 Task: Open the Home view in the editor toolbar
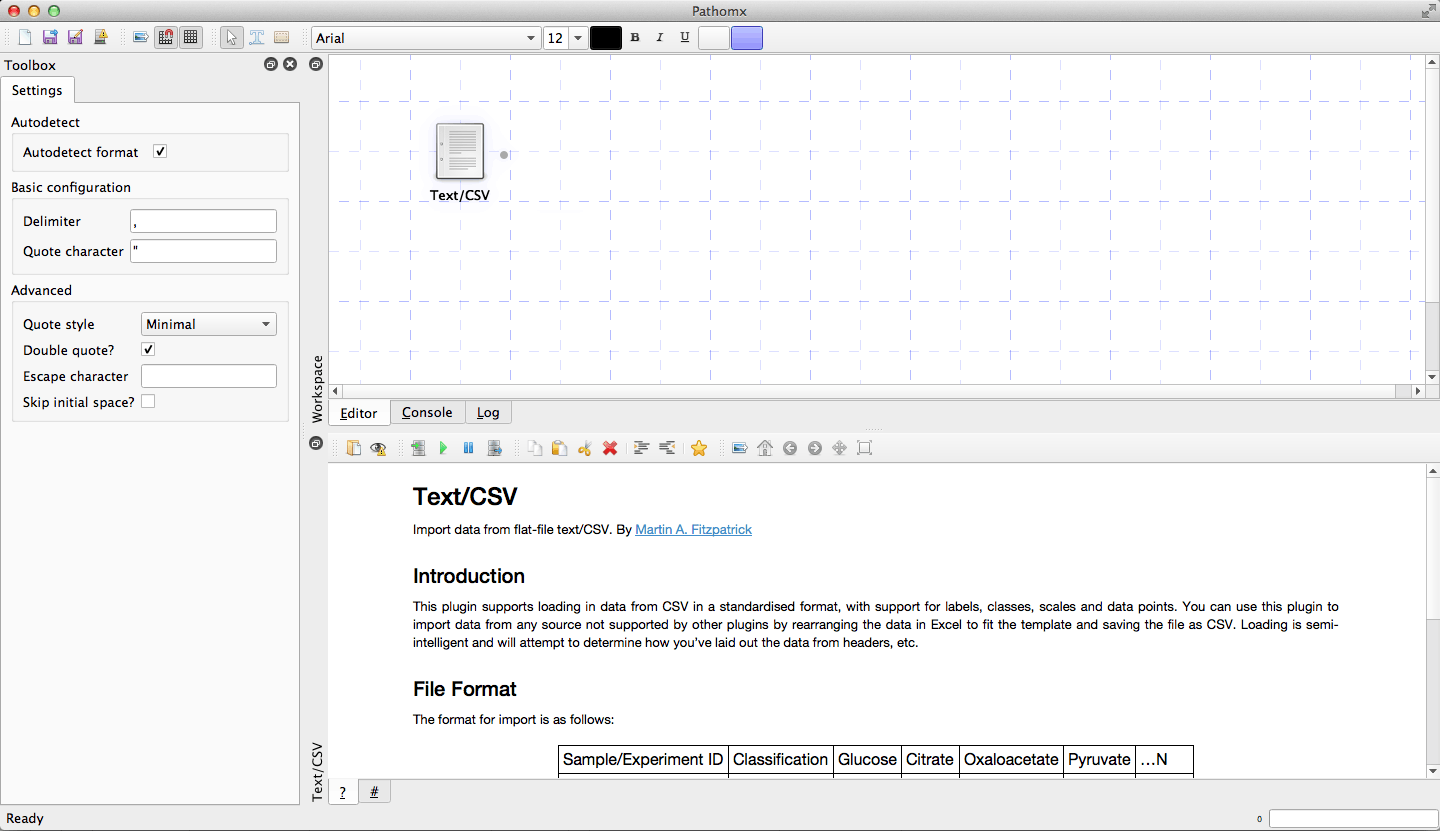tap(765, 448)
